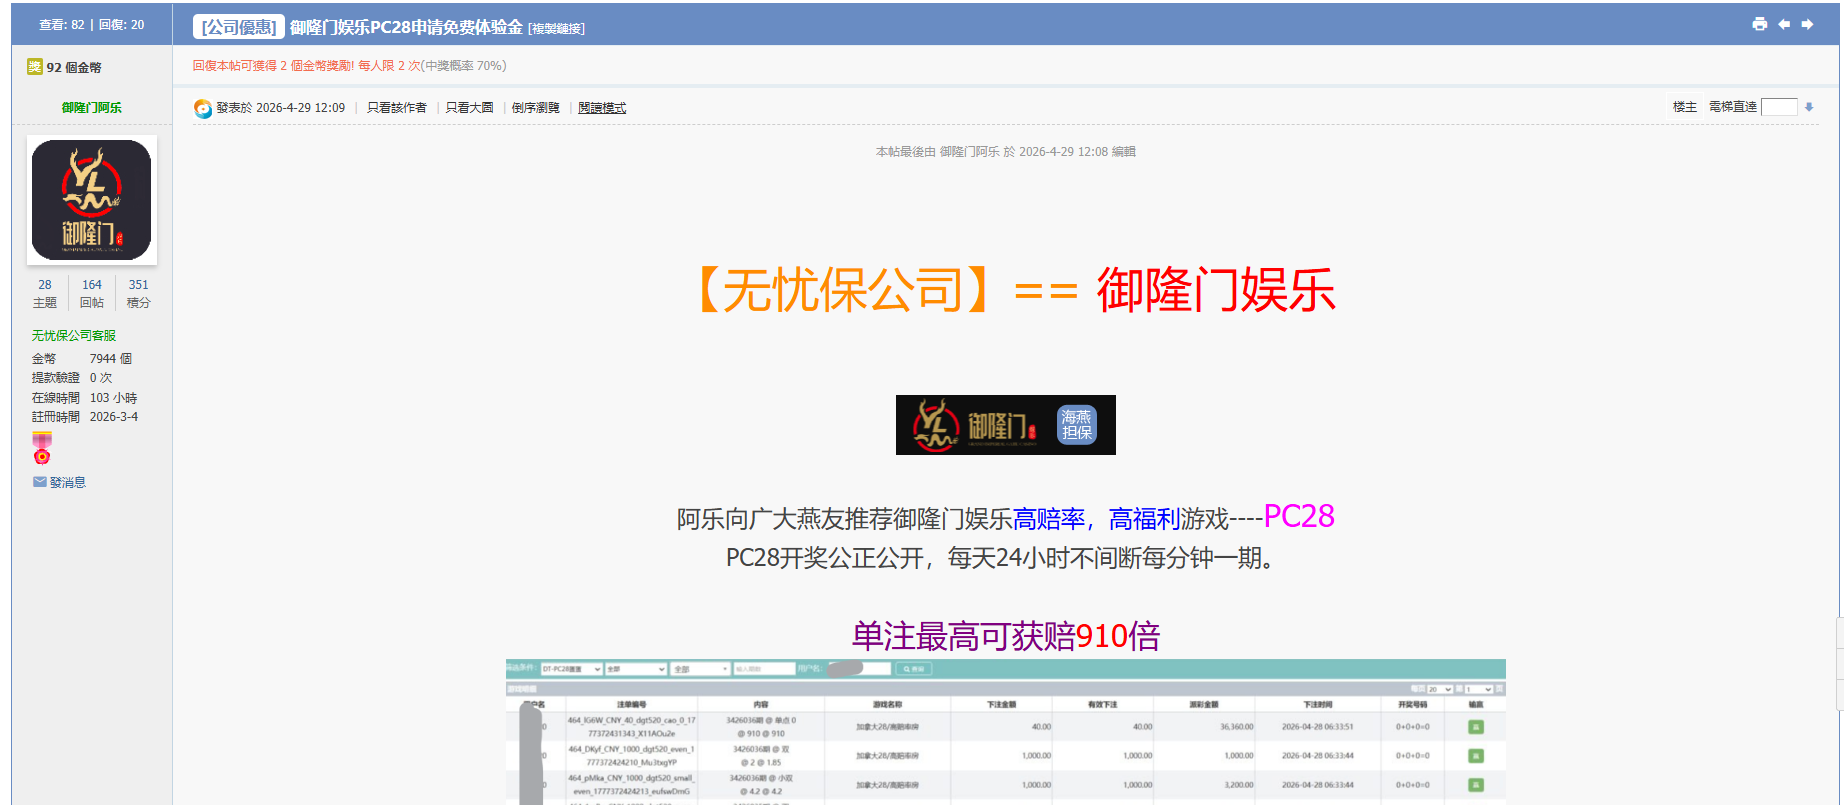Select 只看該作者 filter

click(397, 108)
